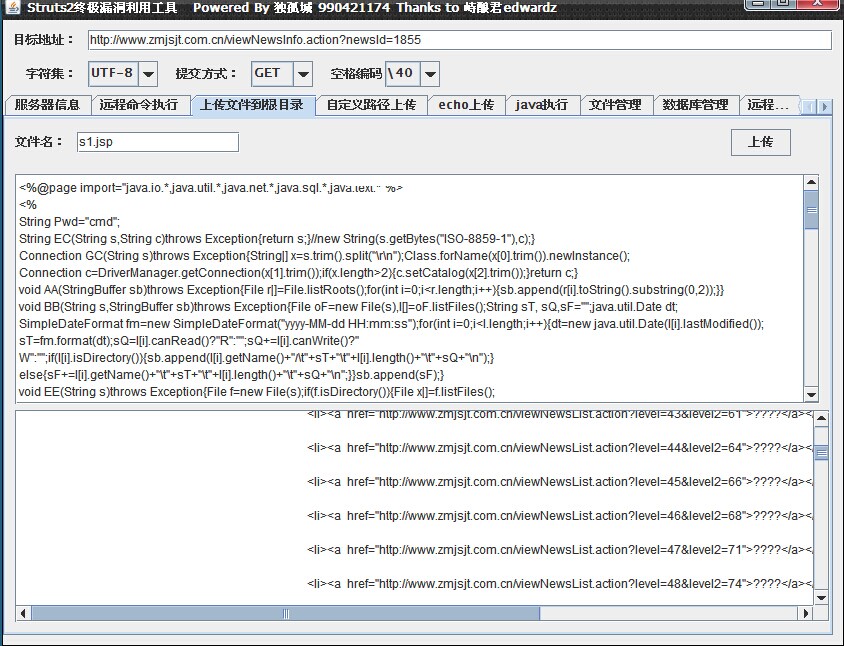Open the GET submit method dropdown
Image resolution: width=844 pixels, height=646 pixels.
pyautogui.click(x=303, y=74)
